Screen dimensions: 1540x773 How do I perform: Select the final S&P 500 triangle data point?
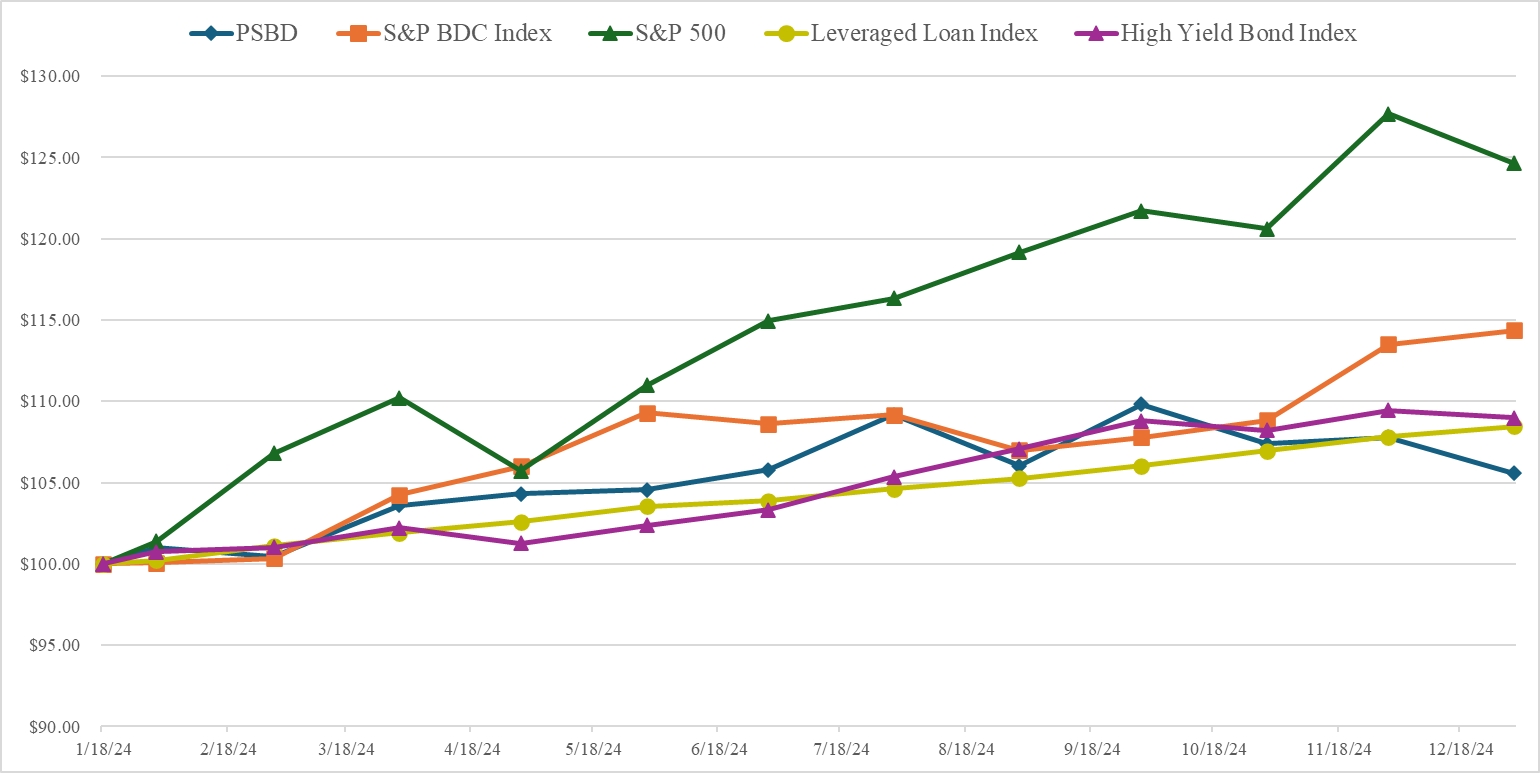[1513, 163]
